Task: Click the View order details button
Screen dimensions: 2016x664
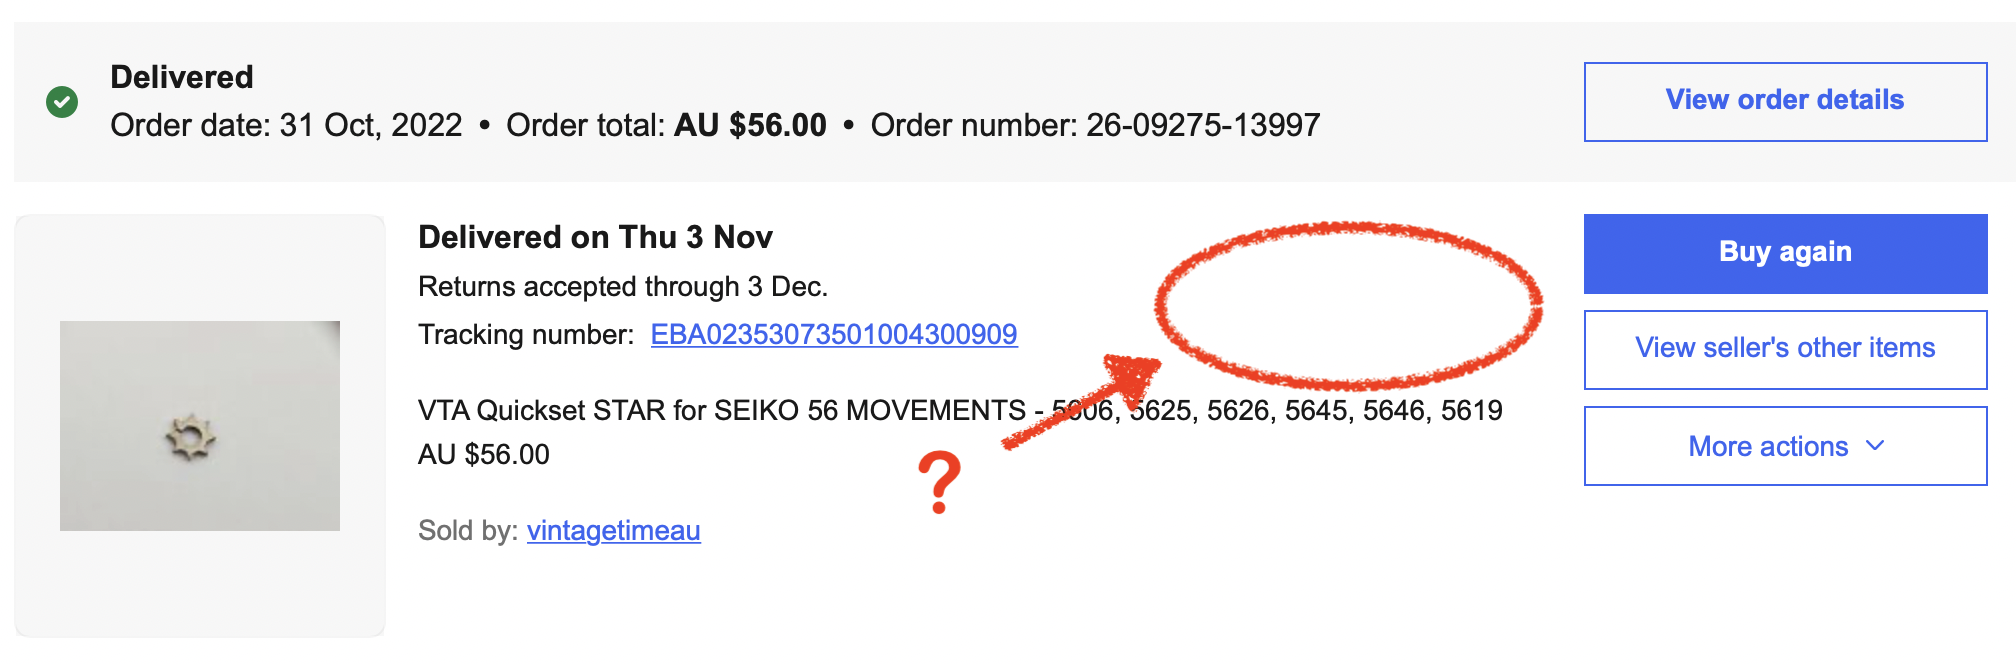Action: coord(1785,101)
